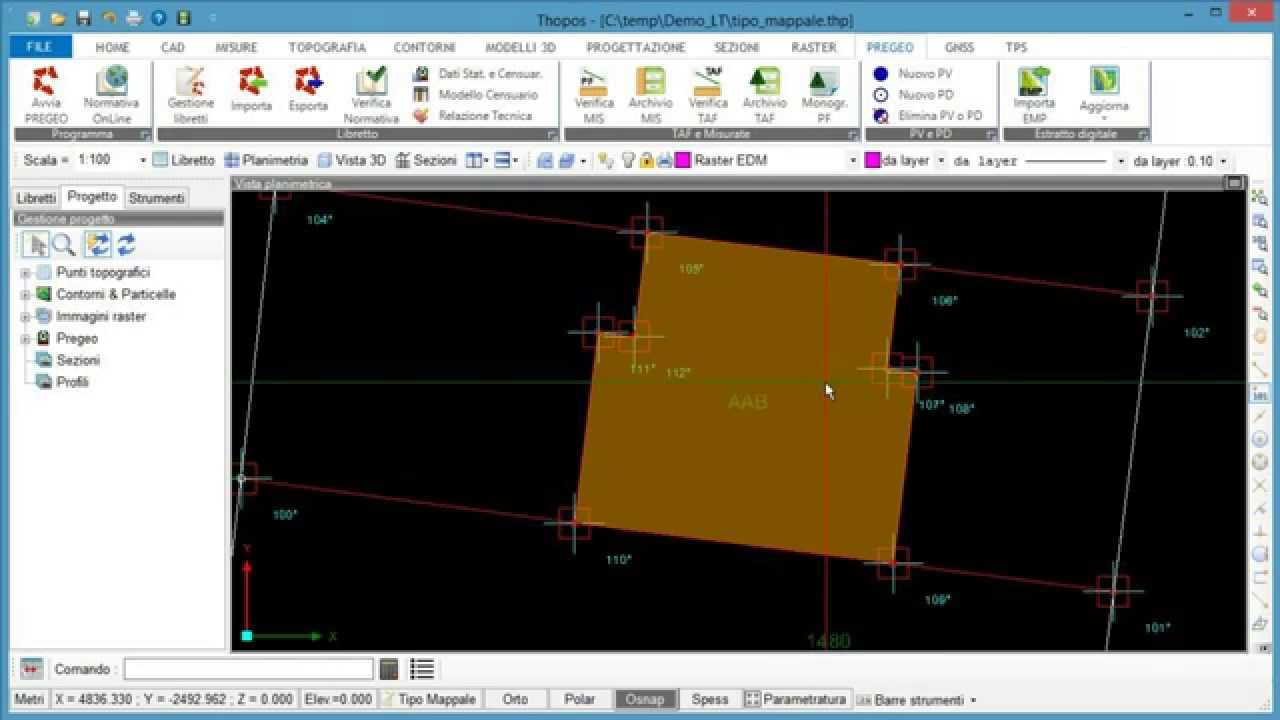The width and height of the screenshot is (1280, 720).
Task: Expand the Immagini raster node
Action: 25,317
